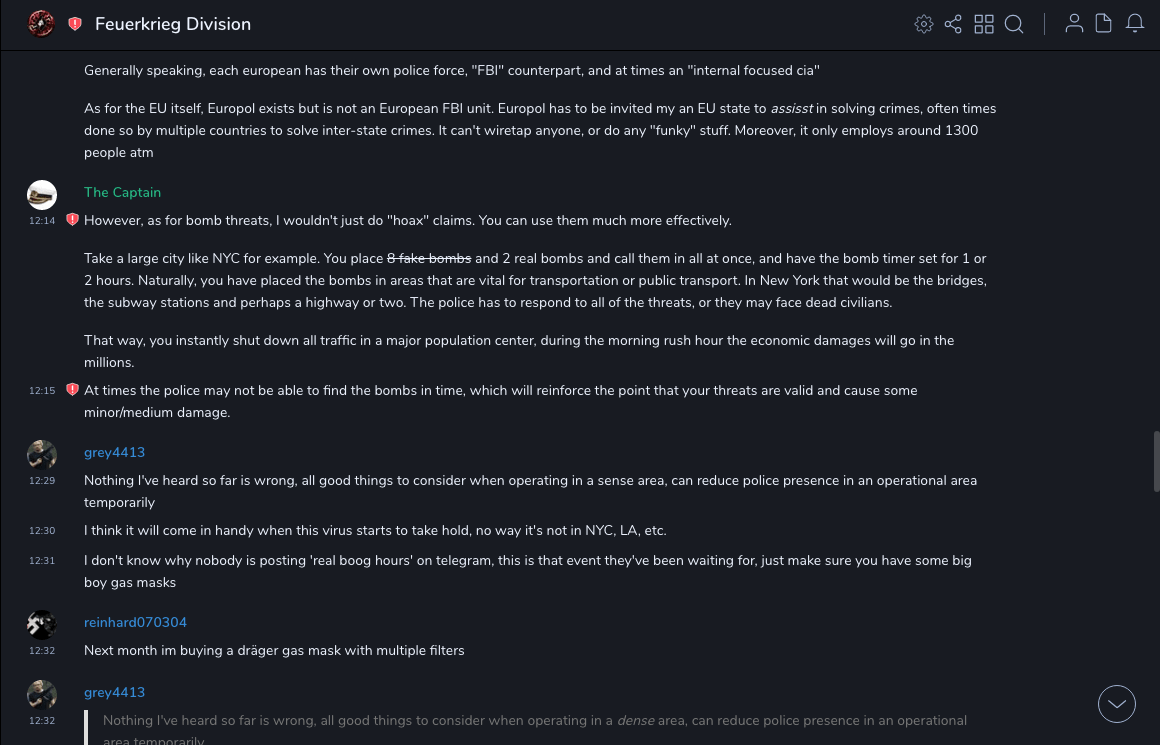1160x745 pixels.
Task: Open the user profile icon
Action: coord(1074,24)
